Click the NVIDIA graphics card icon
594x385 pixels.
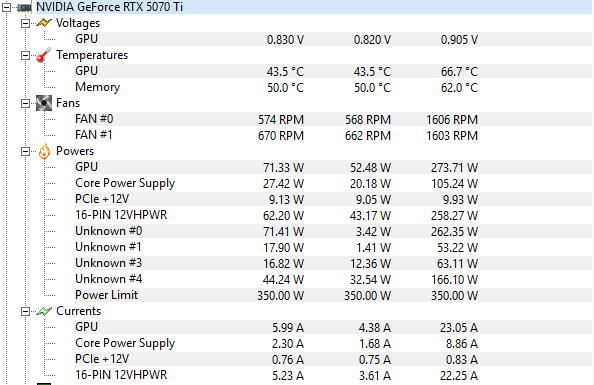pyautogui.click(x=24, y=7)
